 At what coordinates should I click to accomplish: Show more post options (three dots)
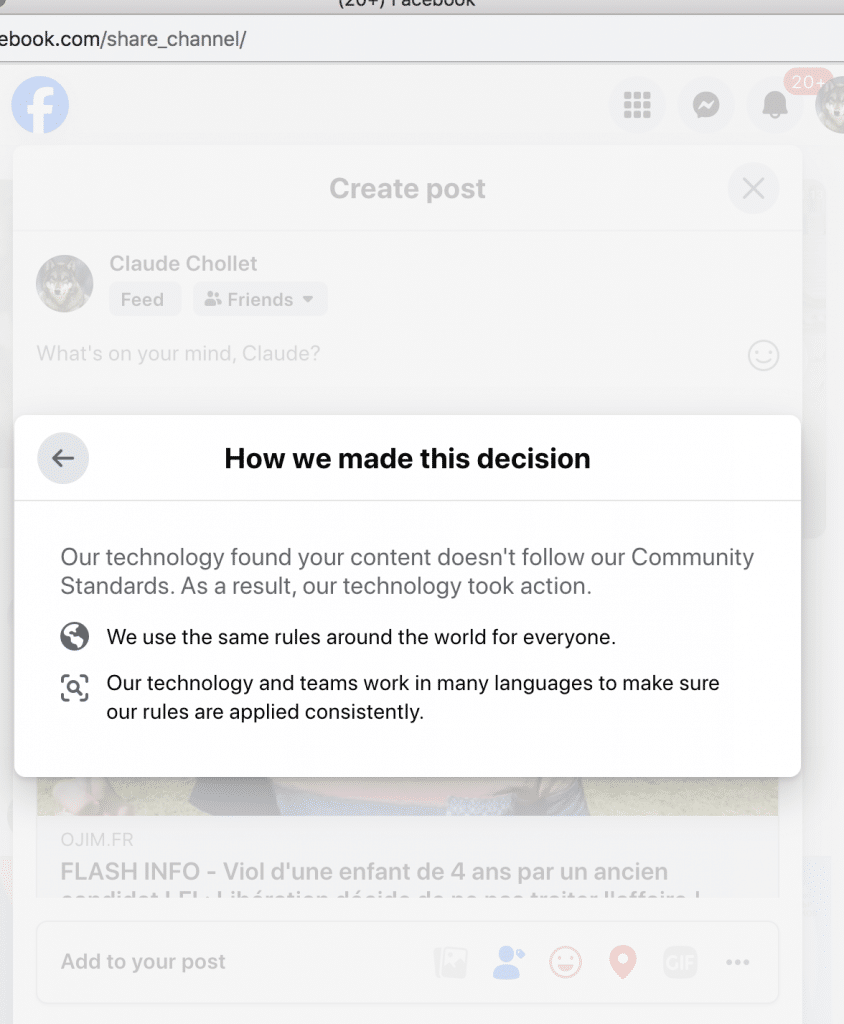point(738,963)
